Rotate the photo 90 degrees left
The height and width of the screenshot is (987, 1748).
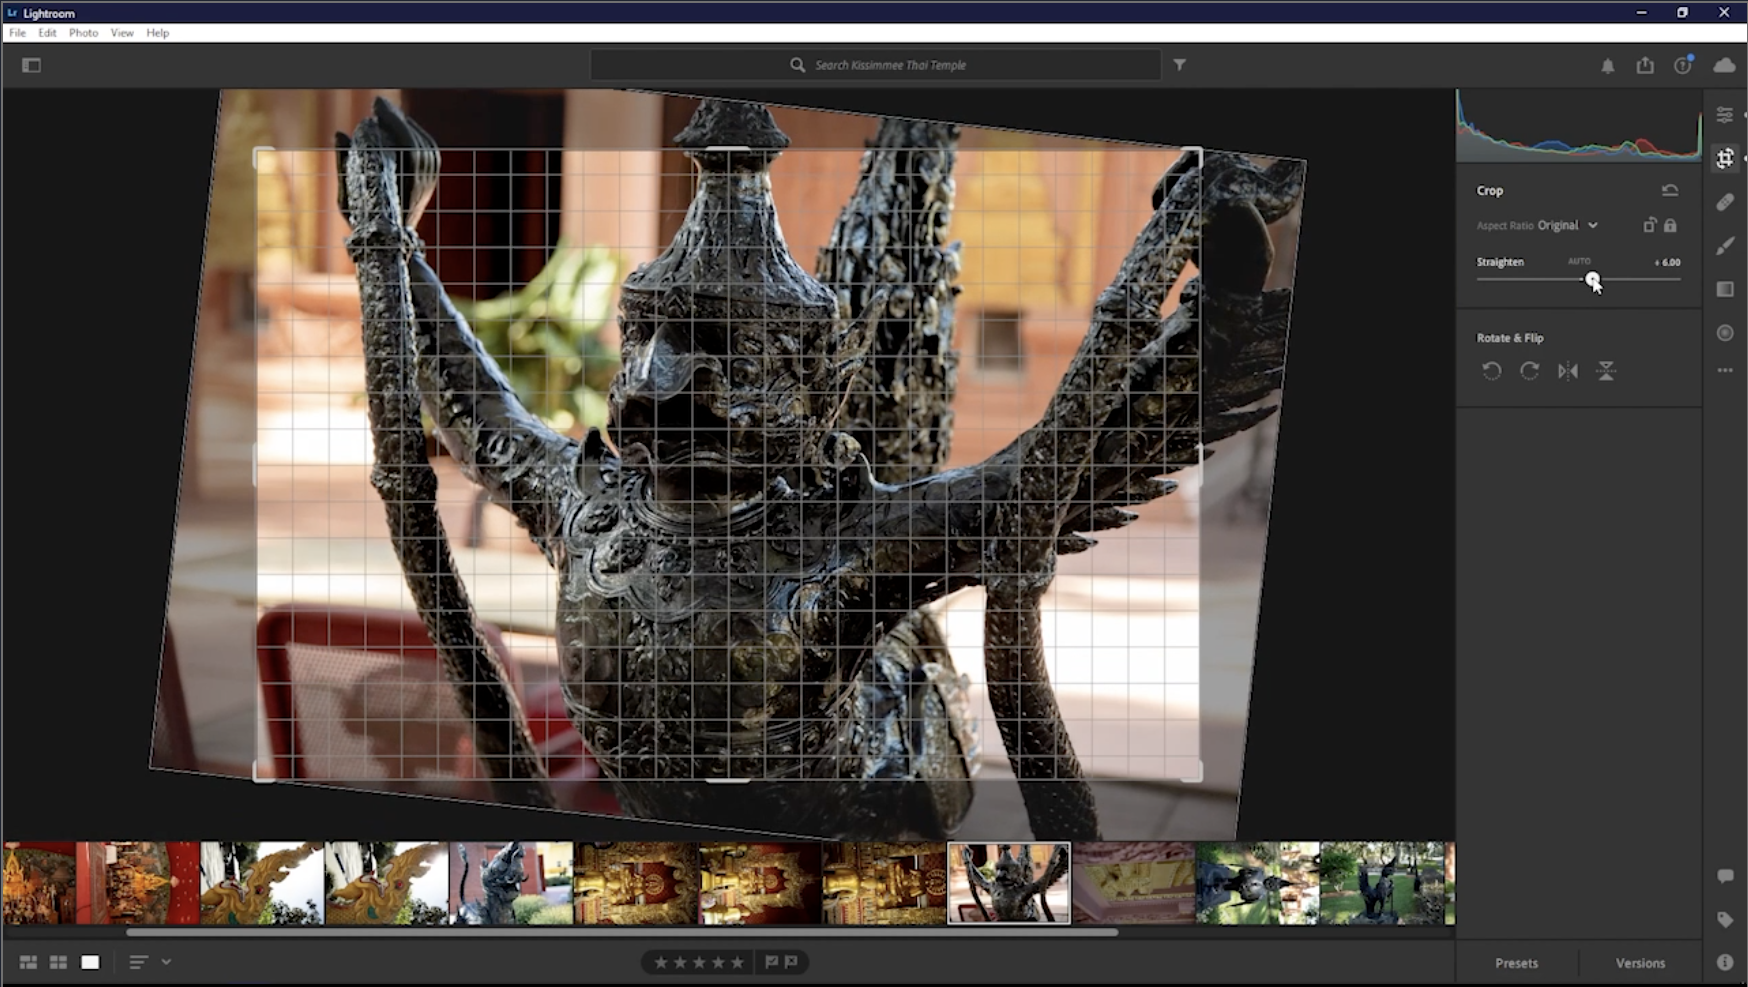click(x=1492, y=370)
